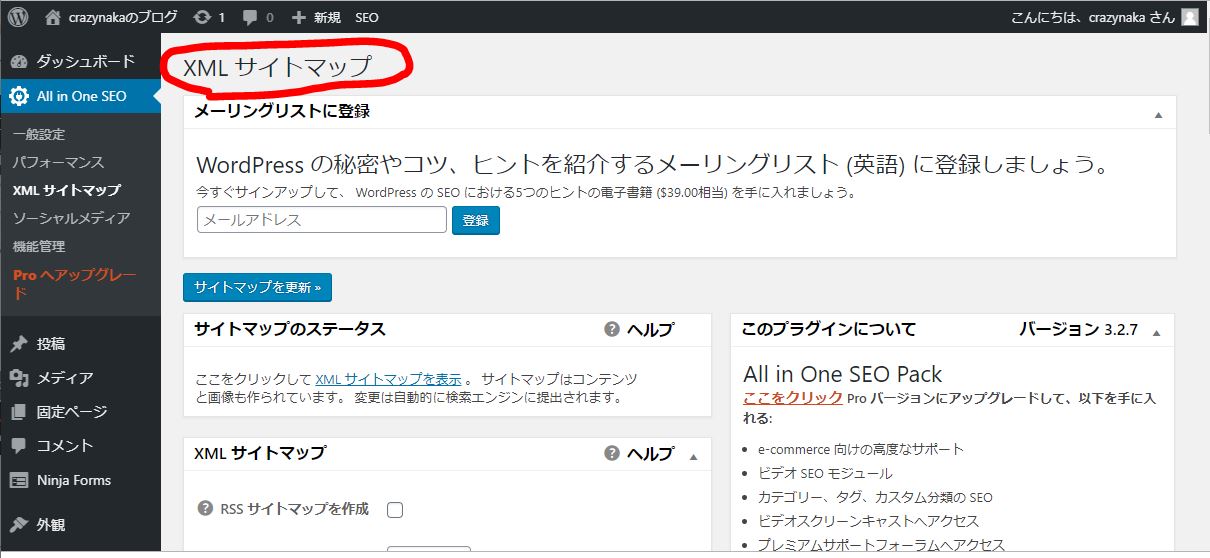Click question mark beside RSS サイトマップを作成
The width and height of the screenshot is (1210, 558).
(x=206, y=509)
